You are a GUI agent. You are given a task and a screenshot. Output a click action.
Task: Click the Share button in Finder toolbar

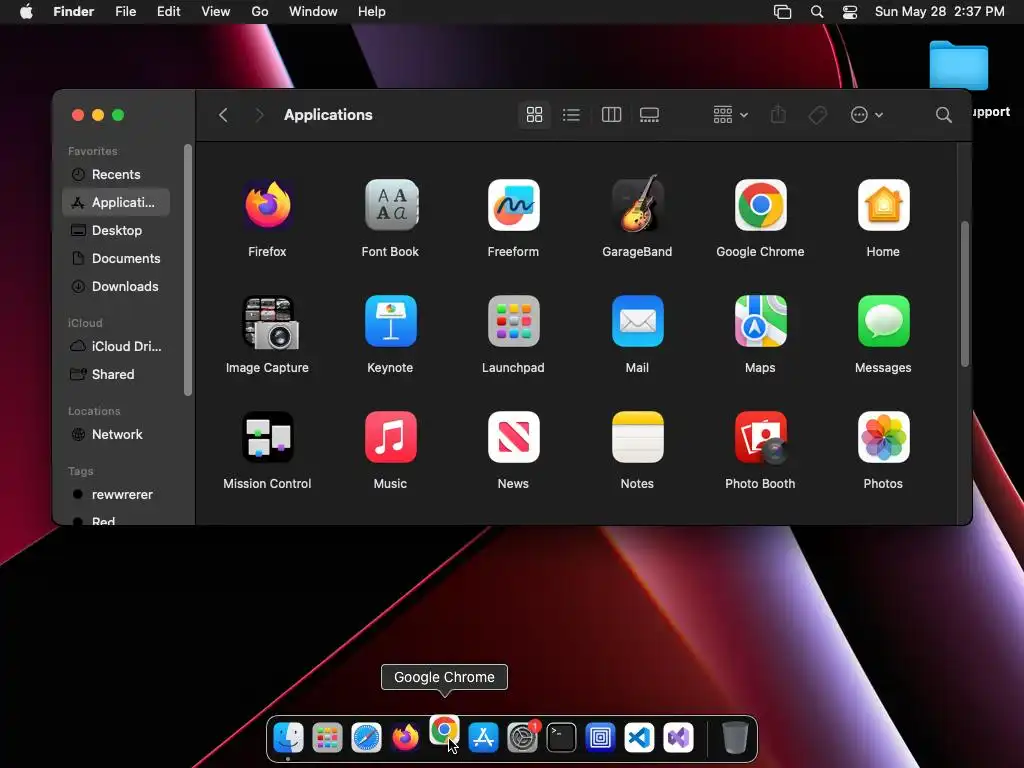(x=778, y=115)
